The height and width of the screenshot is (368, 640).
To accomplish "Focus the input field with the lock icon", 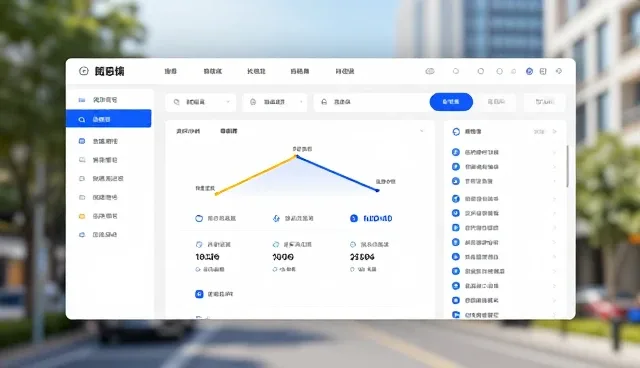I will pos(371,102).
